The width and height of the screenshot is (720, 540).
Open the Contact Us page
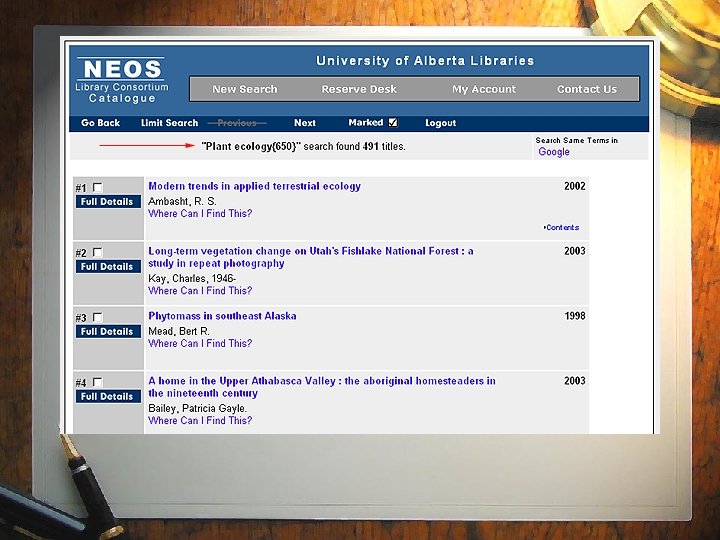pyautogui.click(x=587, y=89)
